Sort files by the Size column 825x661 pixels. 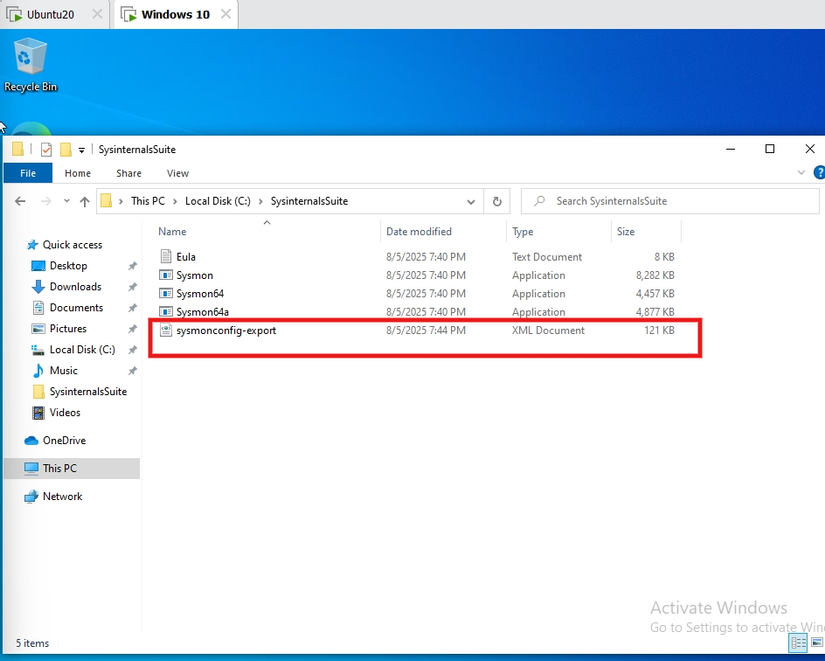pos(626,232)
